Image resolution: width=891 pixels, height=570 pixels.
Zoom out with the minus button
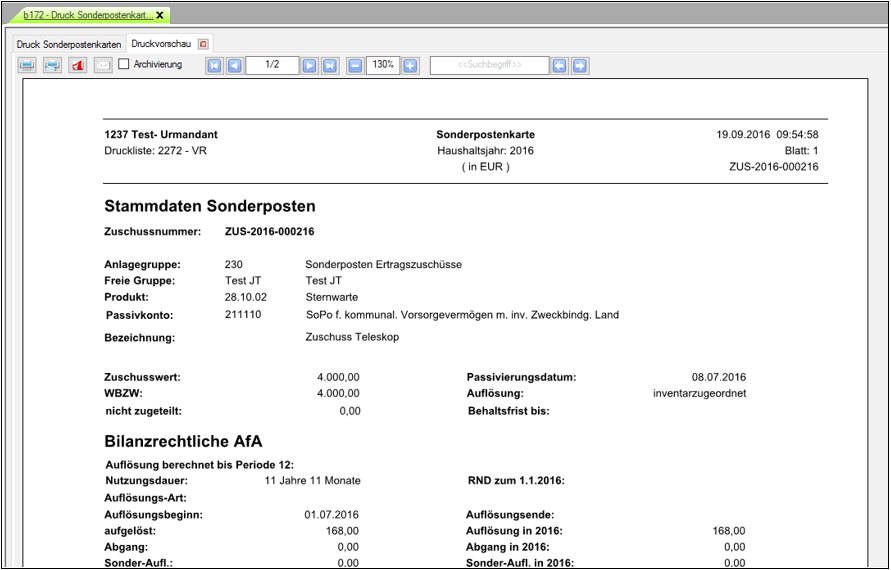tap(355, 65)
